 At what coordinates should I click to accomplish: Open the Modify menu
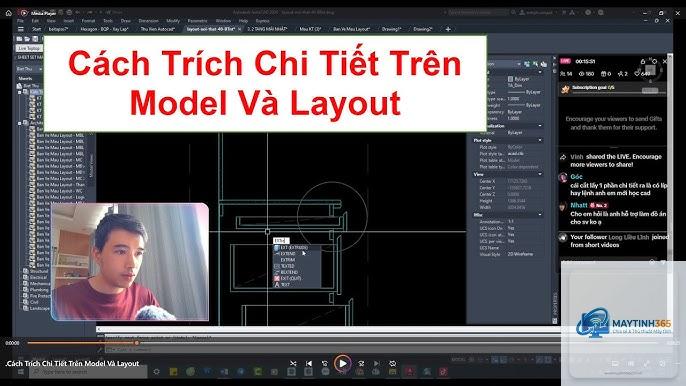173,21
